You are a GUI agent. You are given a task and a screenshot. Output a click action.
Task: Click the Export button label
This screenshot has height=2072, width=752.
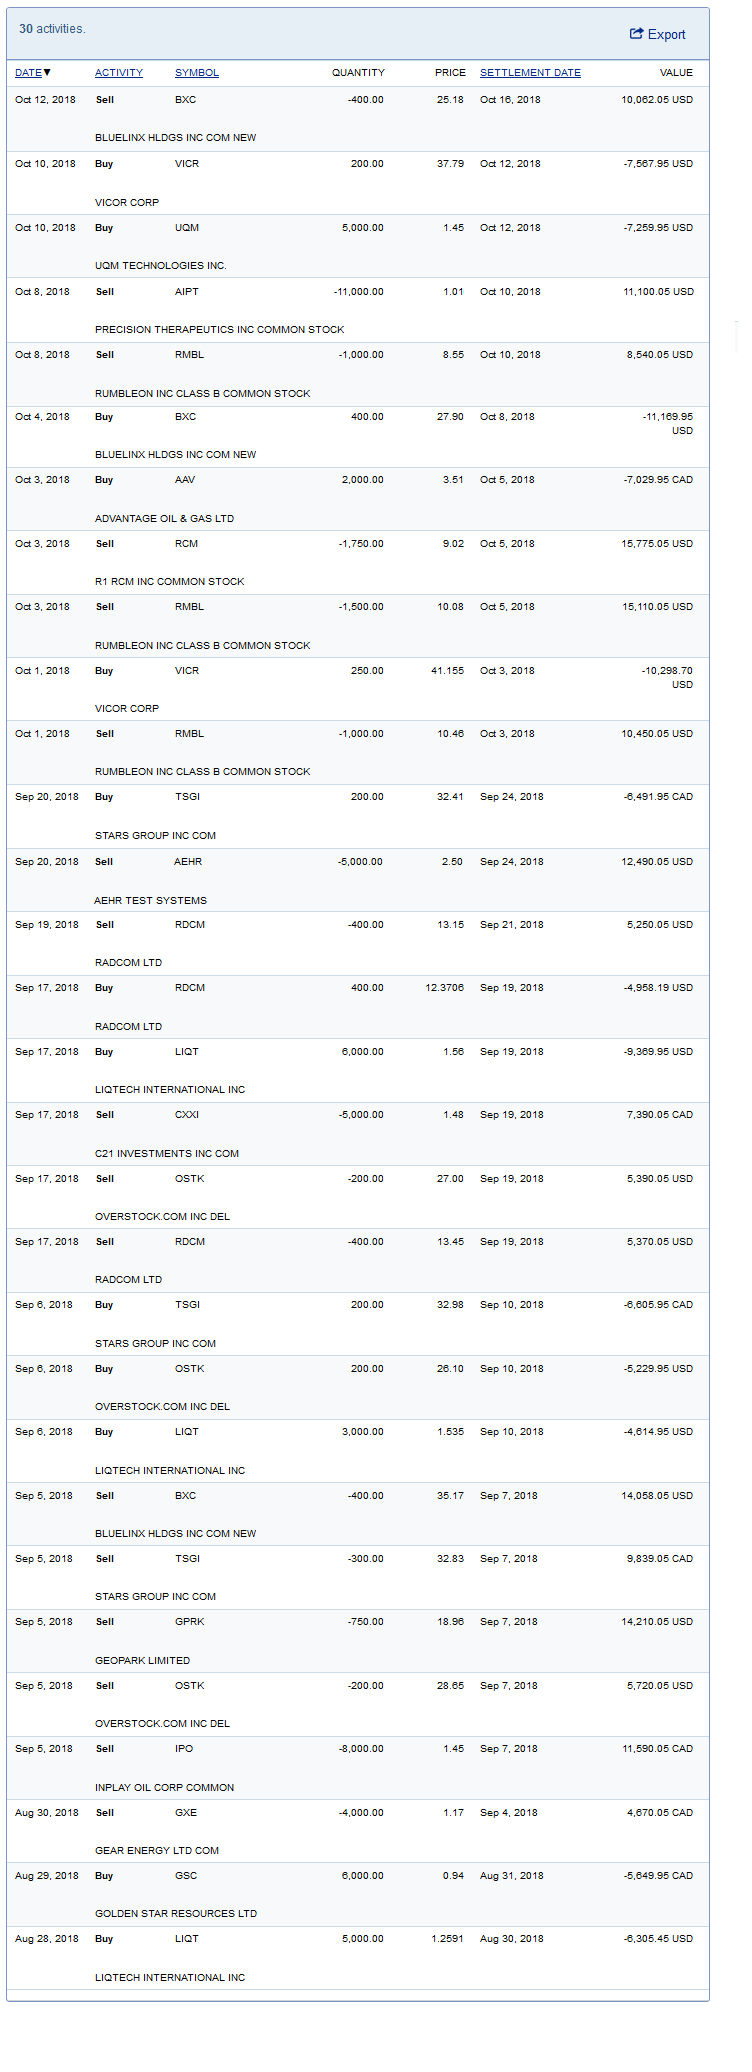tap(666, 35)
